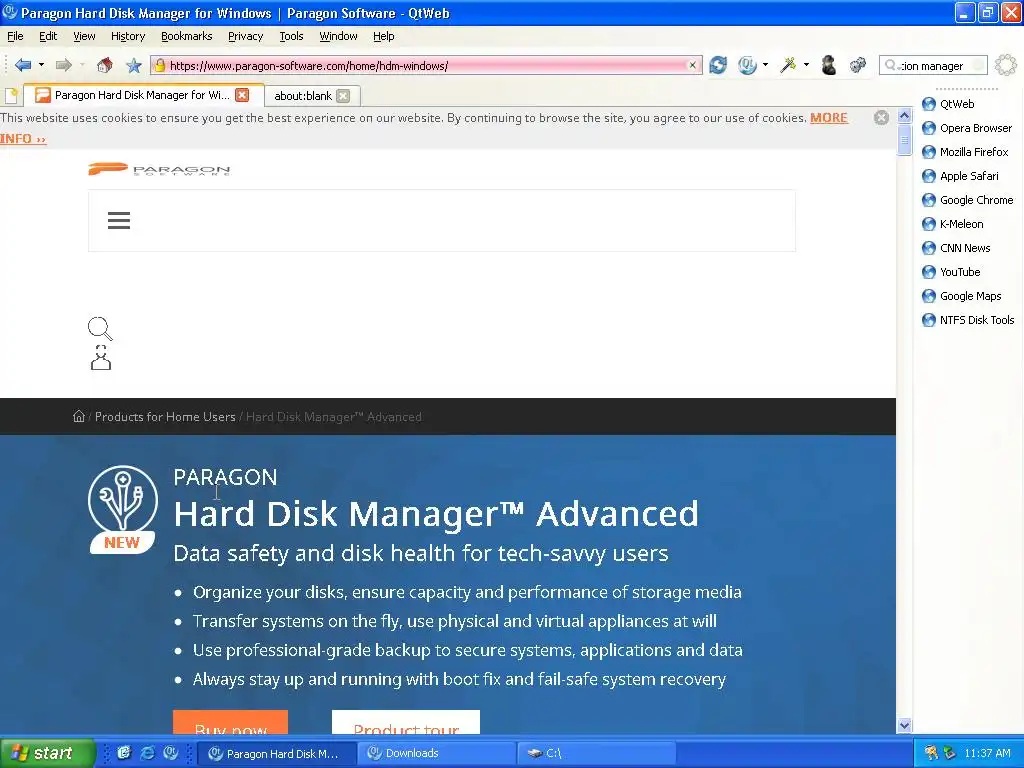Bookmark page with the star icon
The image size is (1024, 768).
point(134,65)
